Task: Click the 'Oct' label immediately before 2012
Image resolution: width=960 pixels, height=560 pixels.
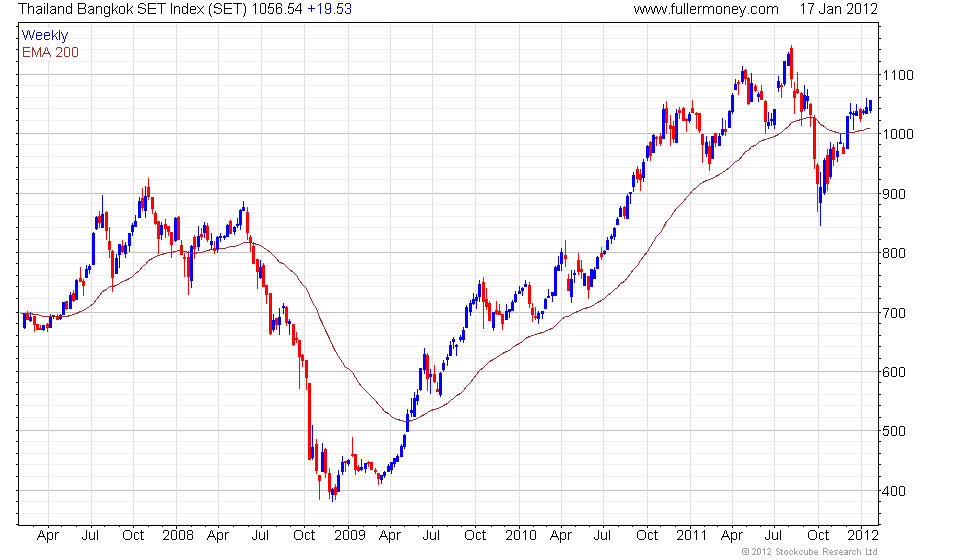Action: coord(819,536)
